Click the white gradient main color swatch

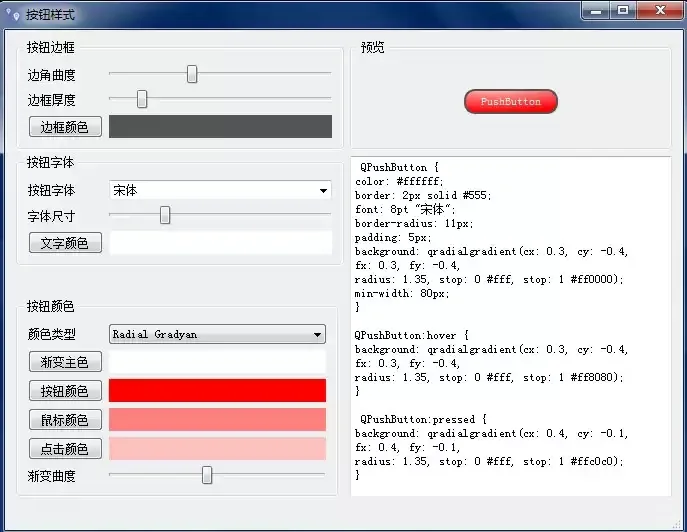tap(217, 362)
